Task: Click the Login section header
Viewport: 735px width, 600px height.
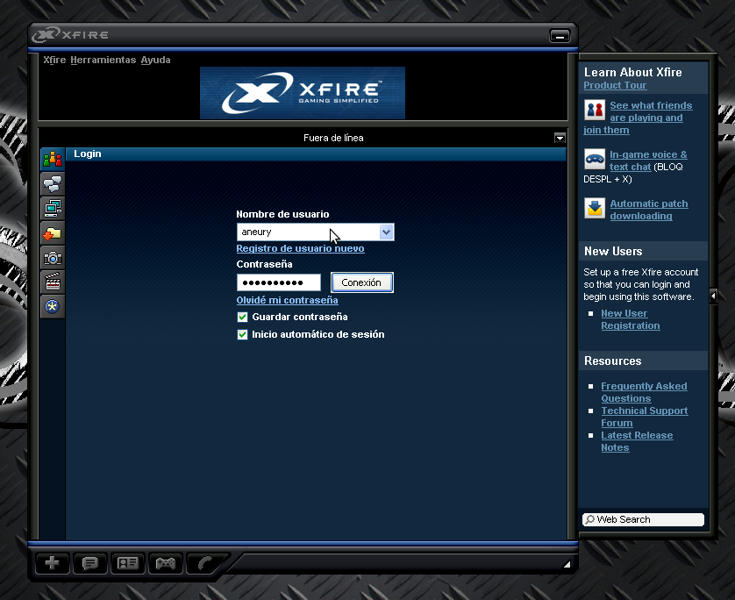Action: [x=316, y=154]
